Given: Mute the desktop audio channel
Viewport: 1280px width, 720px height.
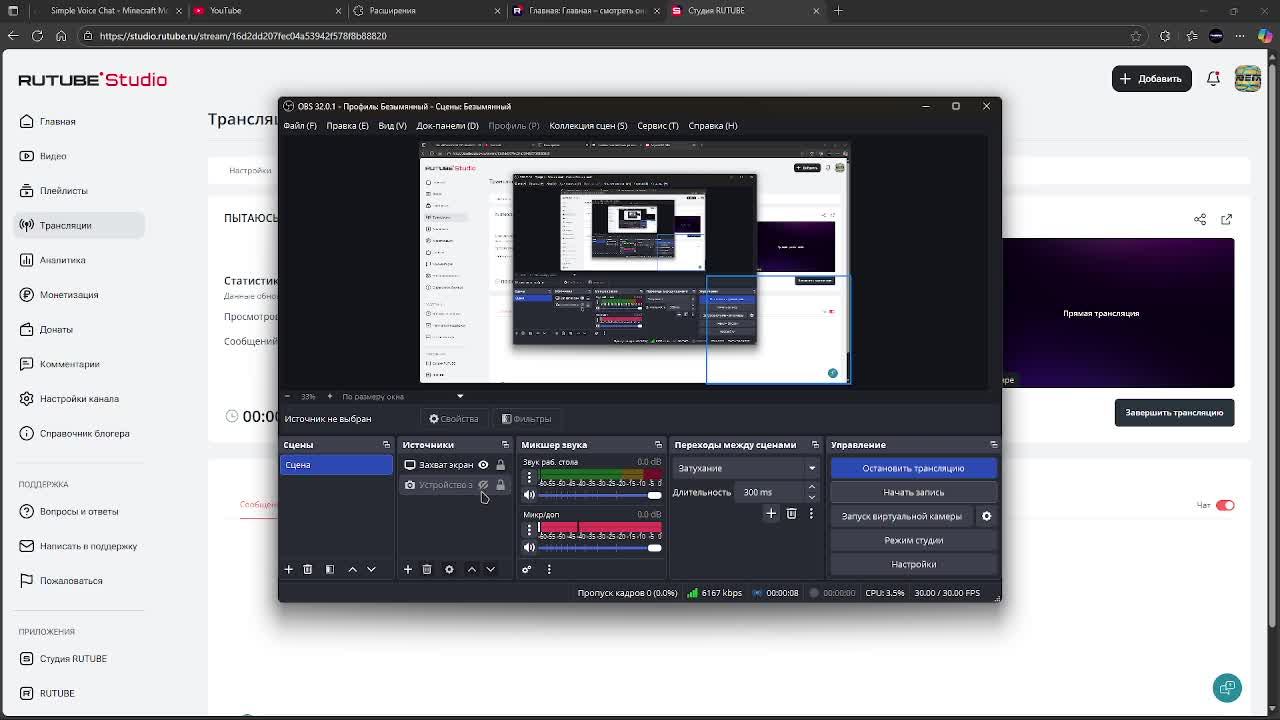Looking at the screenshot, I should point(529,495).
